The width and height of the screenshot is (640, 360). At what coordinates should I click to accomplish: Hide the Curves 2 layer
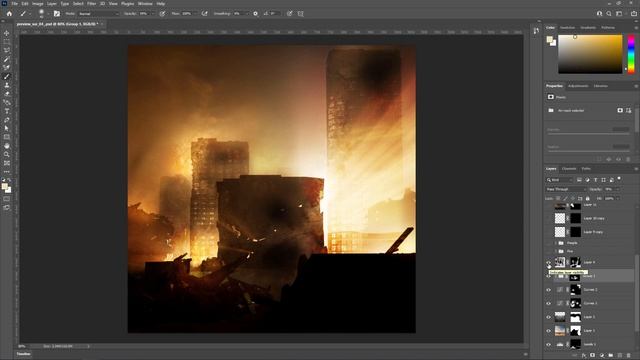[549, 290]
